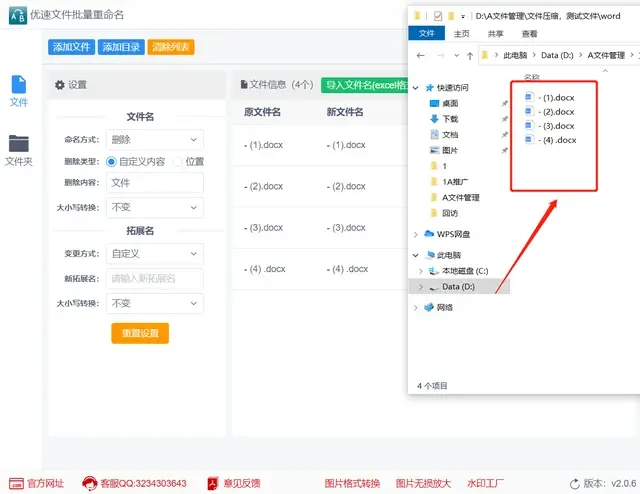Click A文件管理 in address breadcrumb

[x=606, y=55]
